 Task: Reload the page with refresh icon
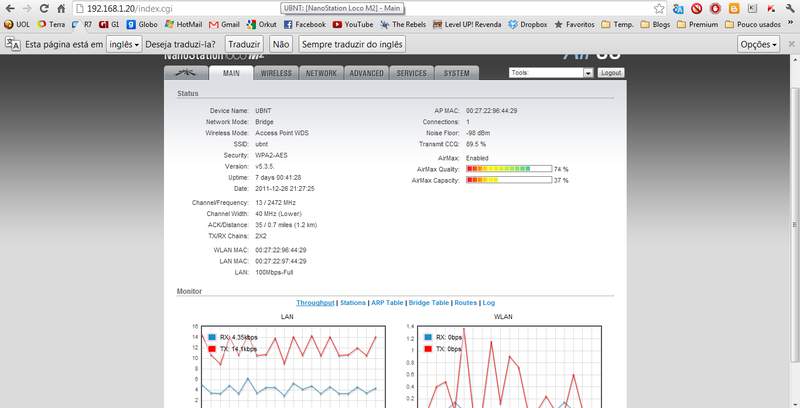(x=44, y=9)
